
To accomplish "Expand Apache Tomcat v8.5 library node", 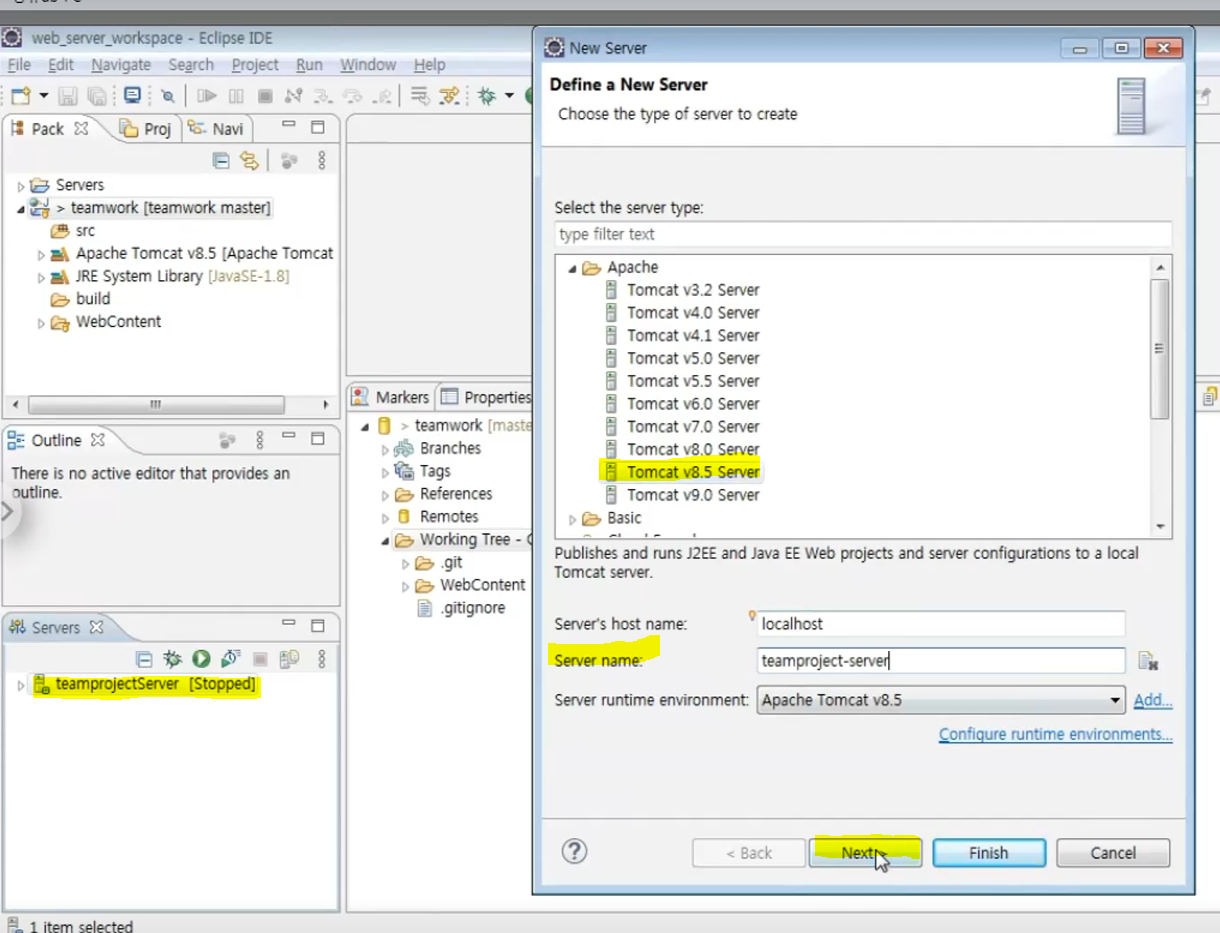I will point(41,254).
